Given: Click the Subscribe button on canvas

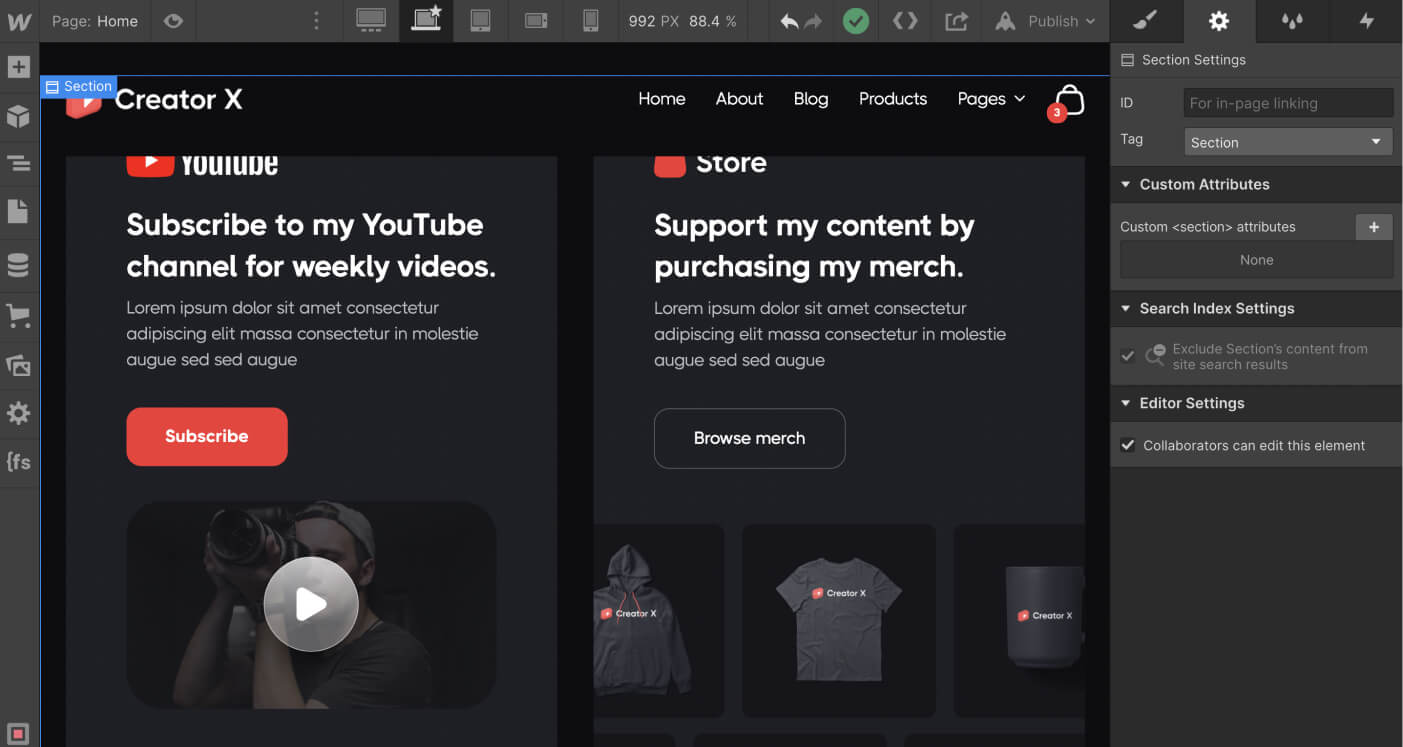Looking at the screenshot, I should point(206,437).
